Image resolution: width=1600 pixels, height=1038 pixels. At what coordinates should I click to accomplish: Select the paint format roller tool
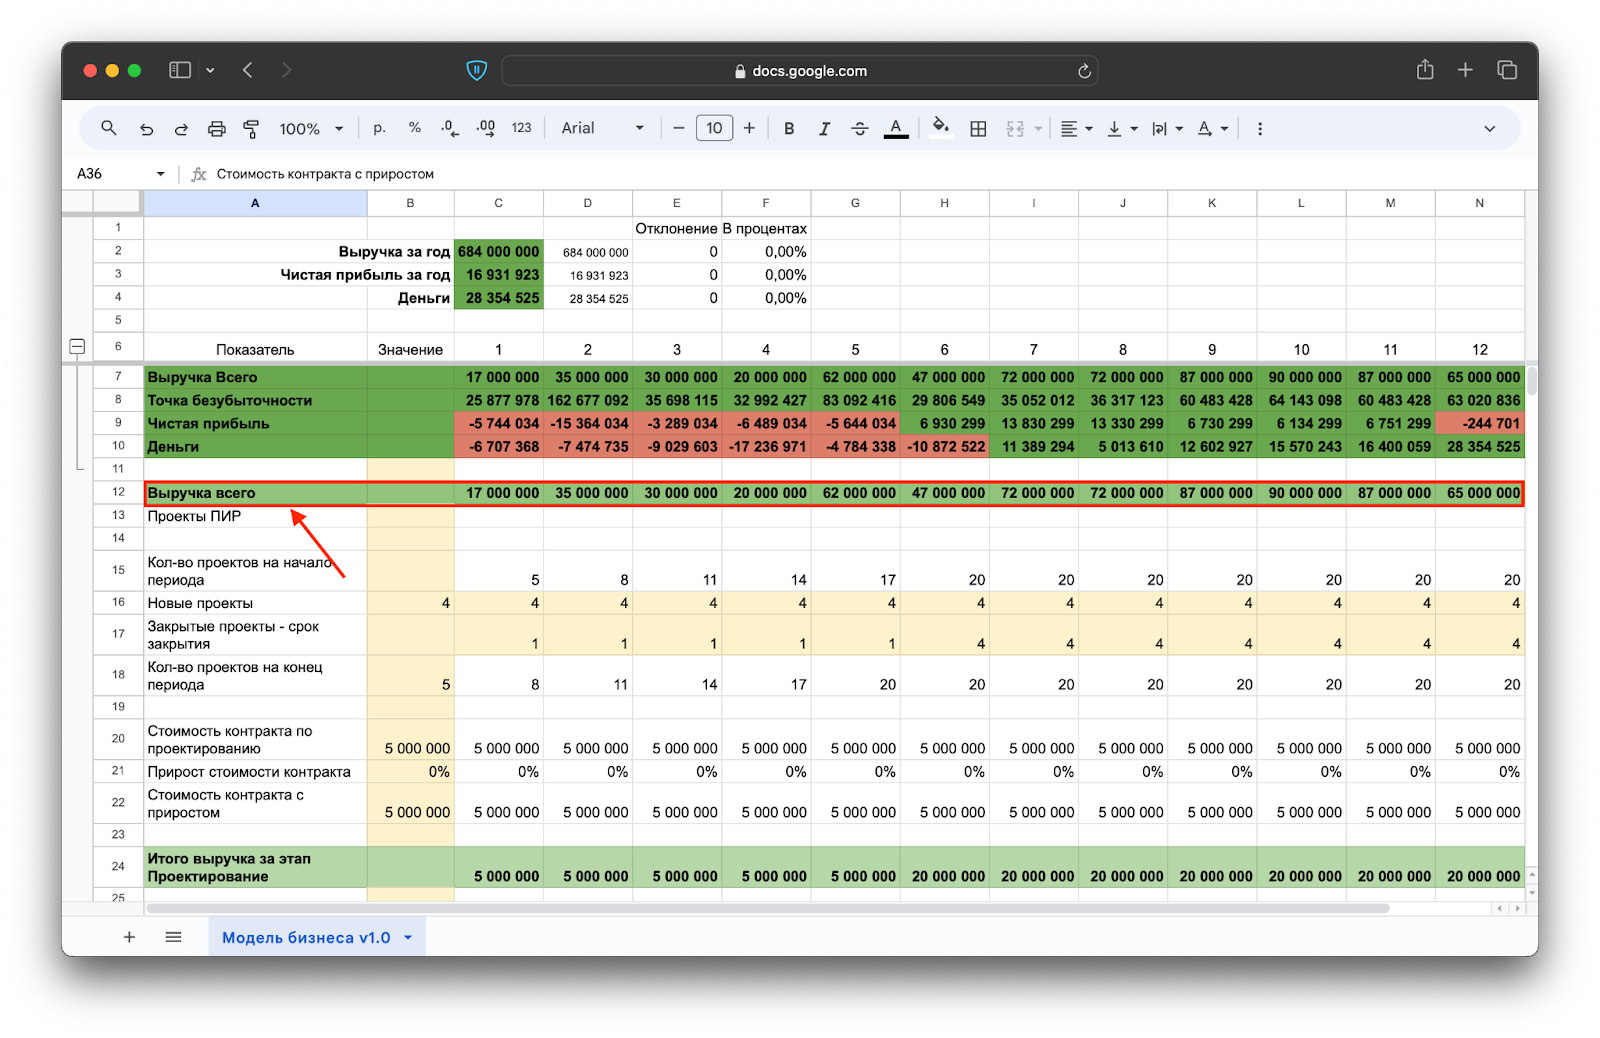coord(251,128)
